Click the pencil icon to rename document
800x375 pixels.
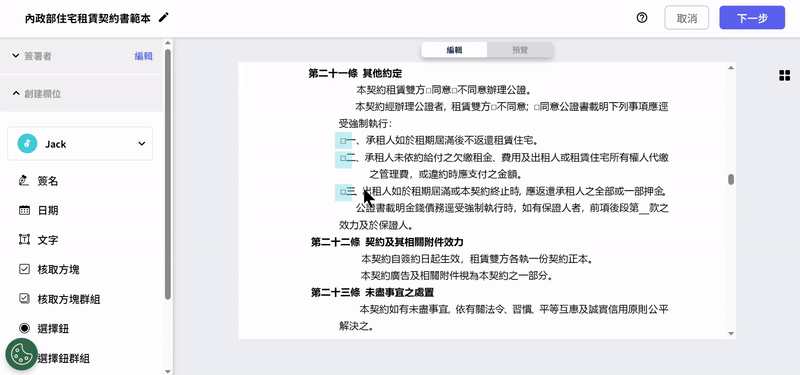pos(163,18)
